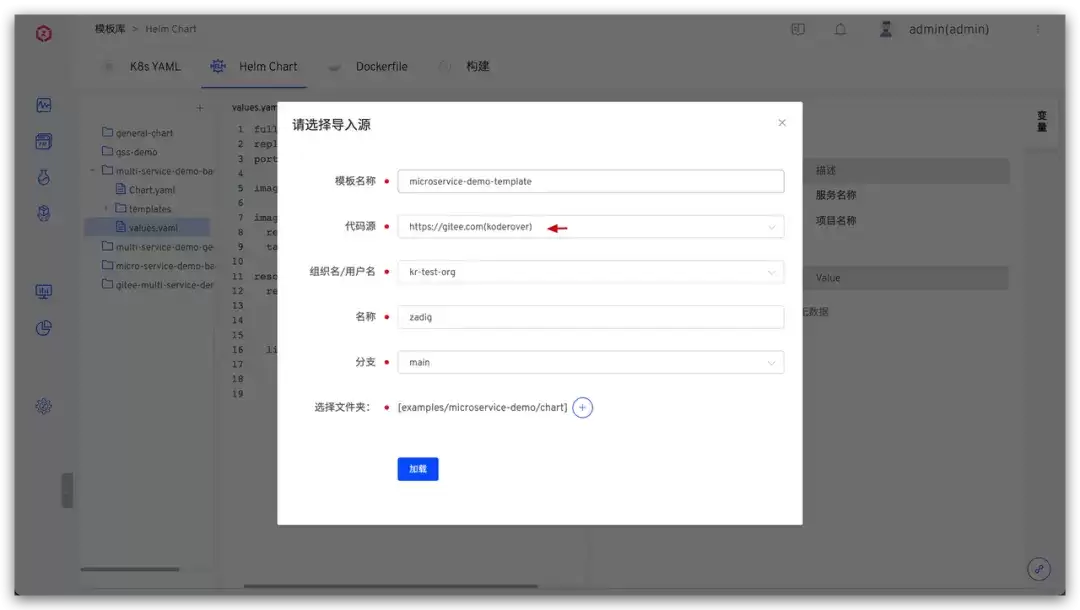
Task: Switch to the Dockerfile tab
Action: click(382, 66)
